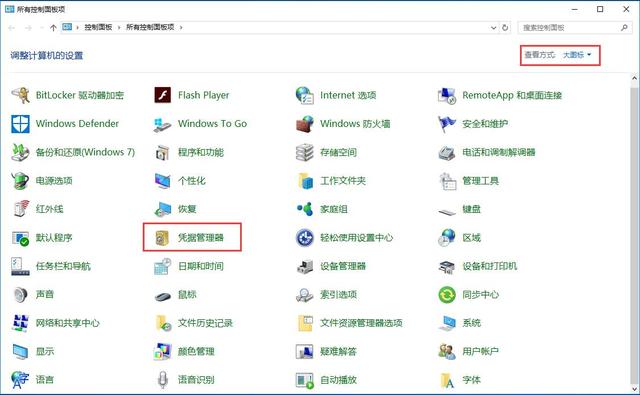
Task: Open the 电源选项 battery icon
Action: [x=20, y=181]
